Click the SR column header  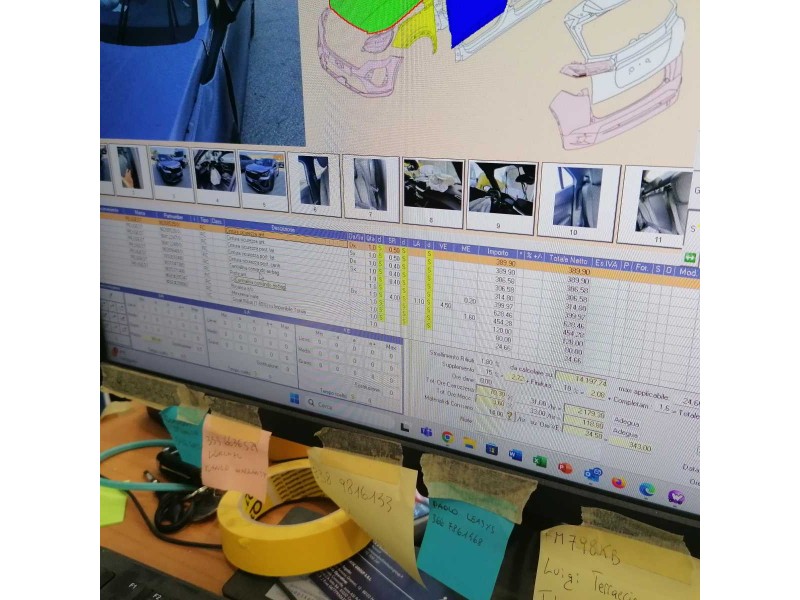392,241
